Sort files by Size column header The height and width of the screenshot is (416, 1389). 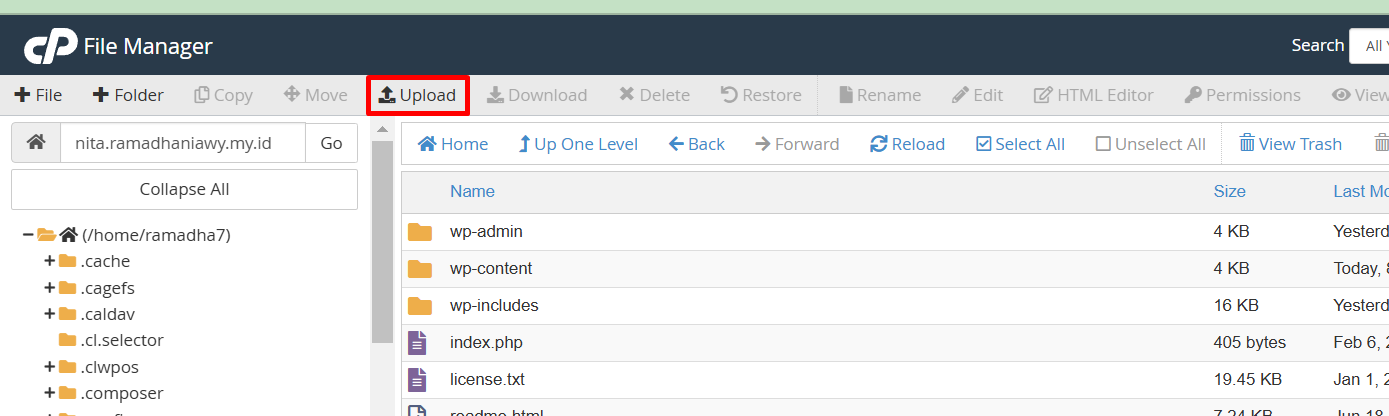point(1229,191)
